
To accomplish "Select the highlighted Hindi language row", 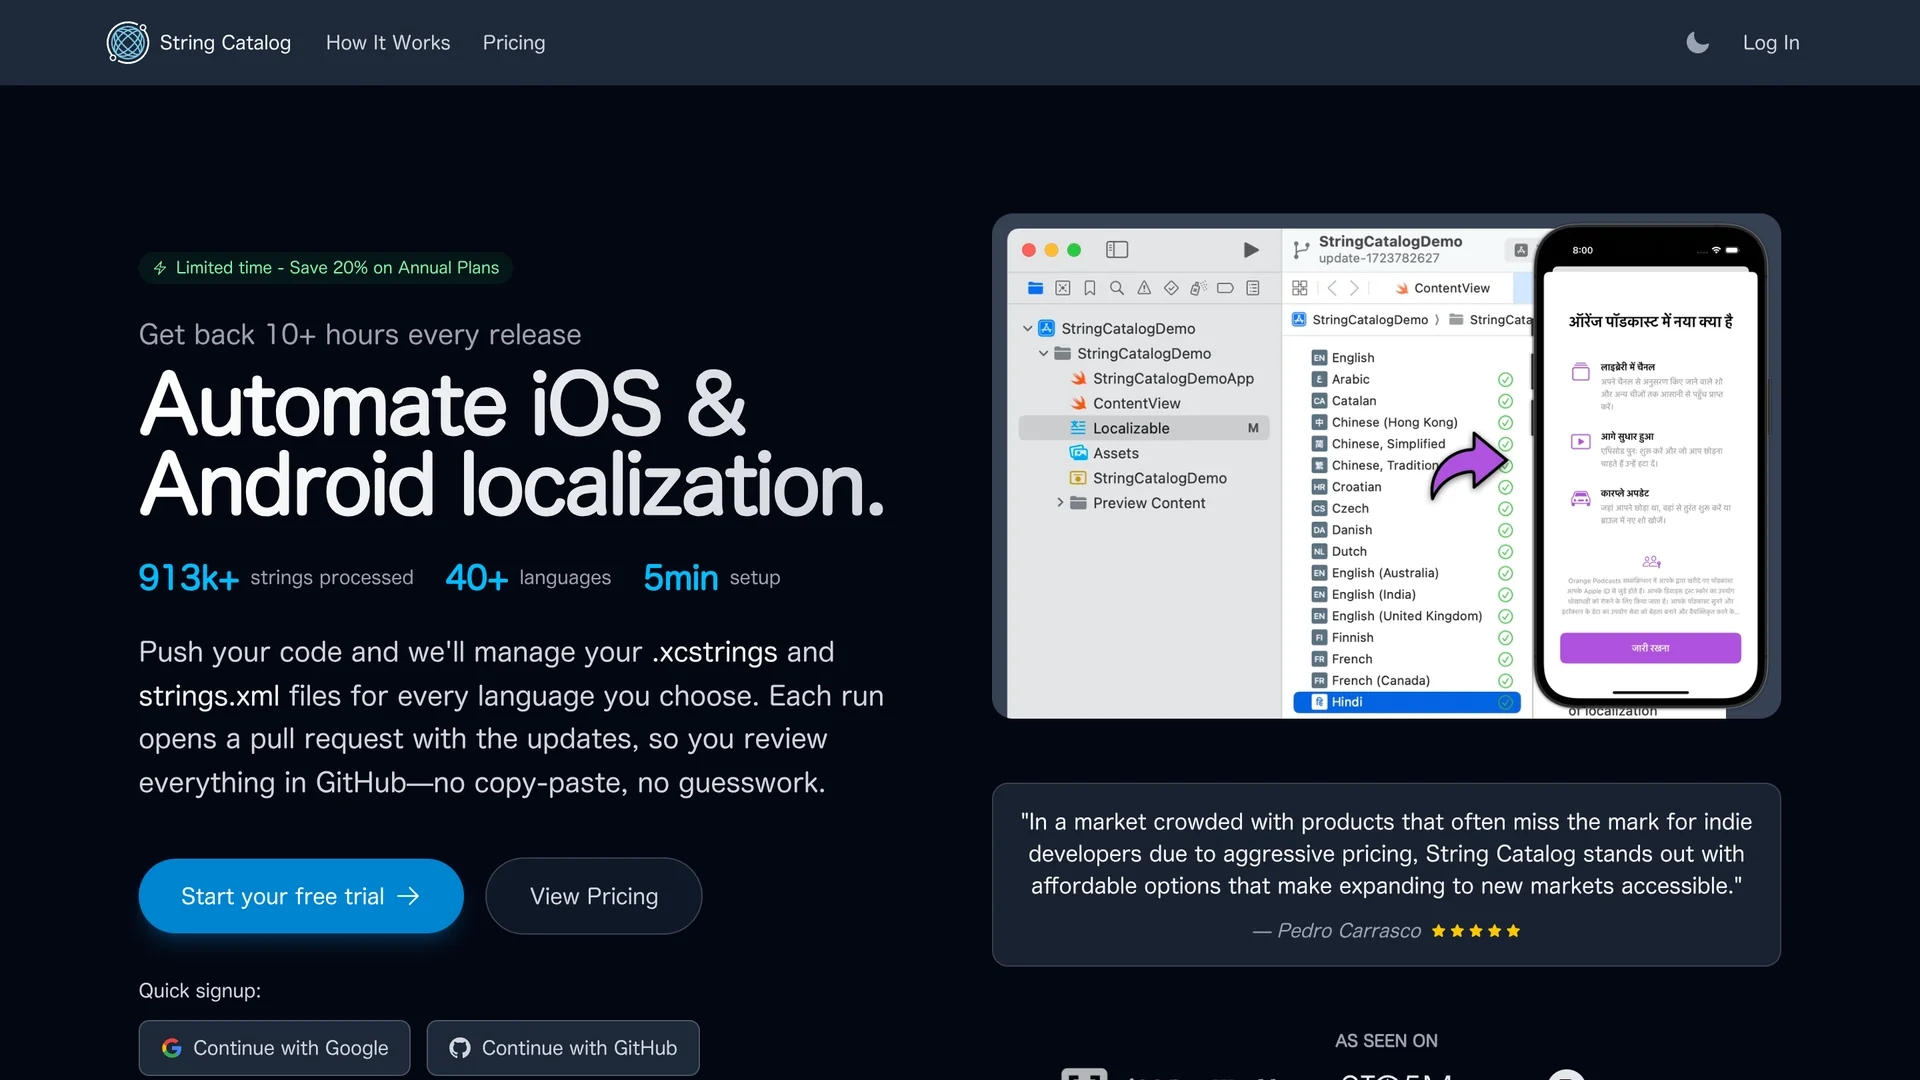I will (x=1407, y=702).
